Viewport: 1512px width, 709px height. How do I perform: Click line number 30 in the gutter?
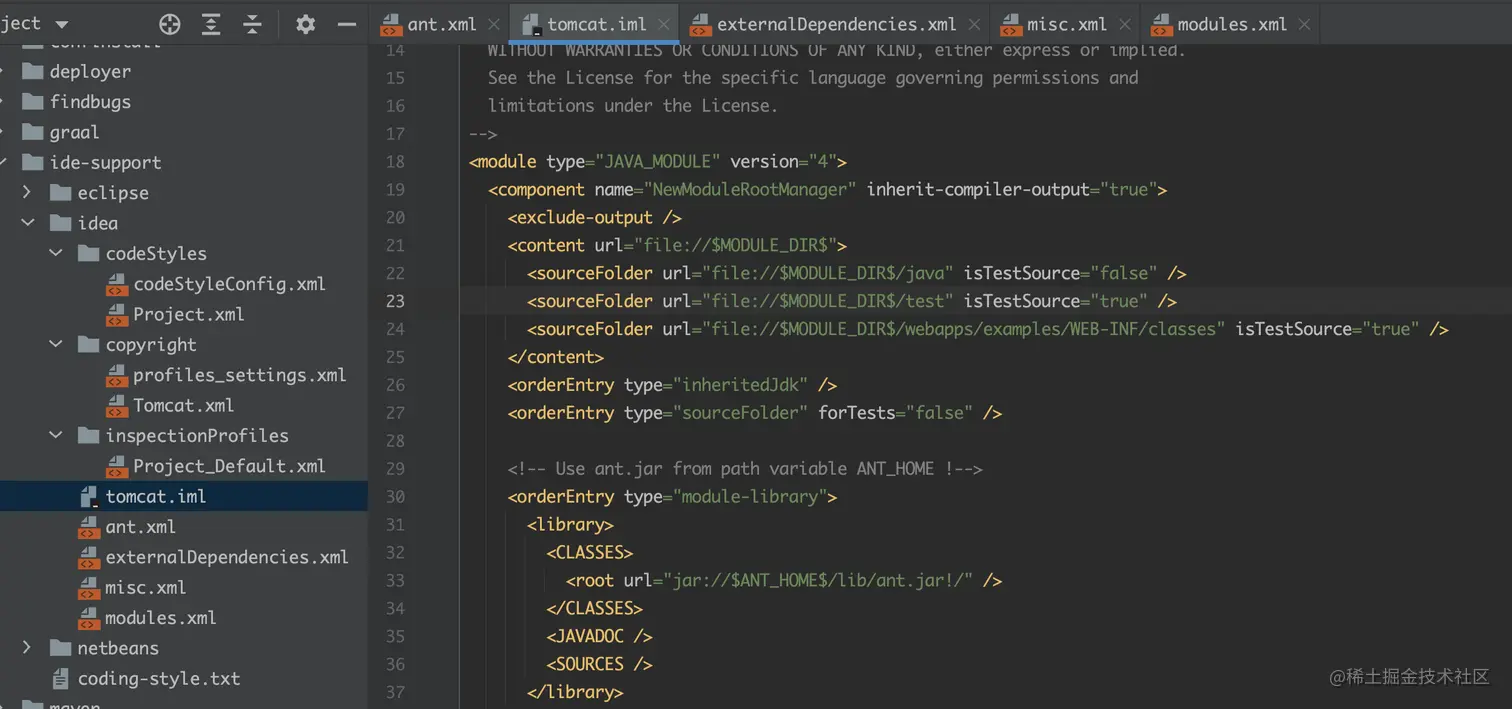pos(395,497)
